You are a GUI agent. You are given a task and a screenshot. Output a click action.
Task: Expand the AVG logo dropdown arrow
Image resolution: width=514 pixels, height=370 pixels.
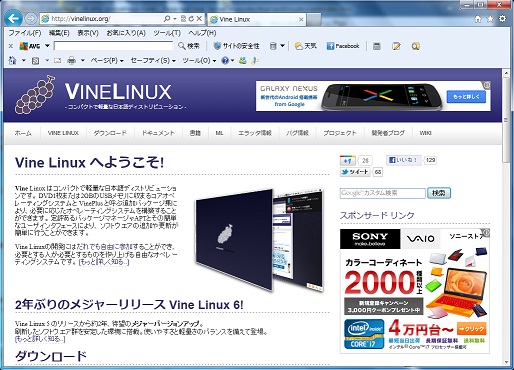(47, 46)
